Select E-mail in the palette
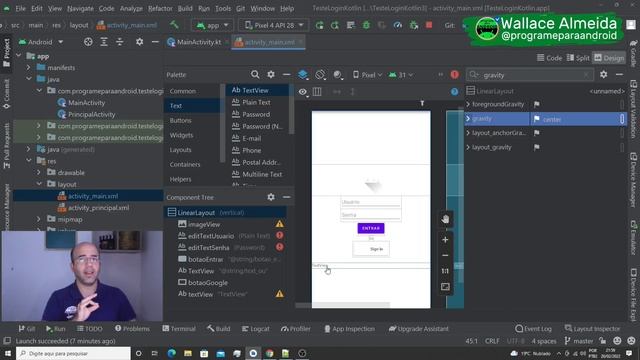Screen dimensions: 640x360 click(x=251, y=138)
